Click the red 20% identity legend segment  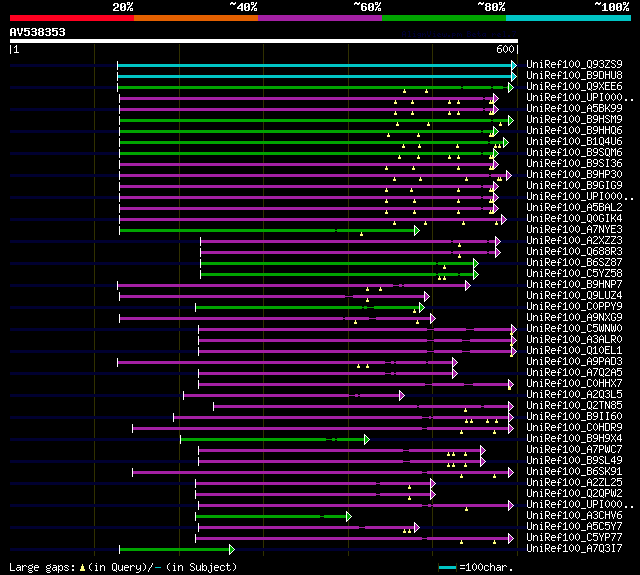72,18
